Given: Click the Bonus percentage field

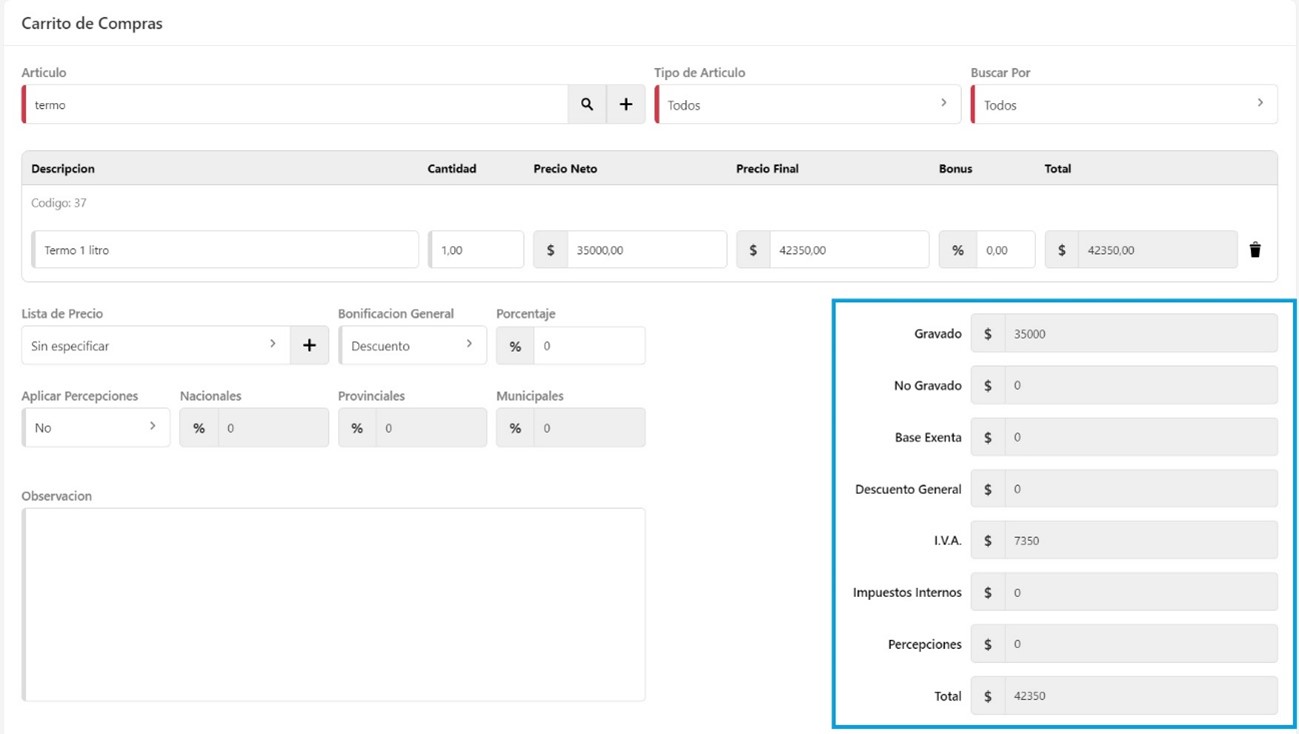Looking at the screenshot, I should pyautogui.click(x=1004, y=250).
